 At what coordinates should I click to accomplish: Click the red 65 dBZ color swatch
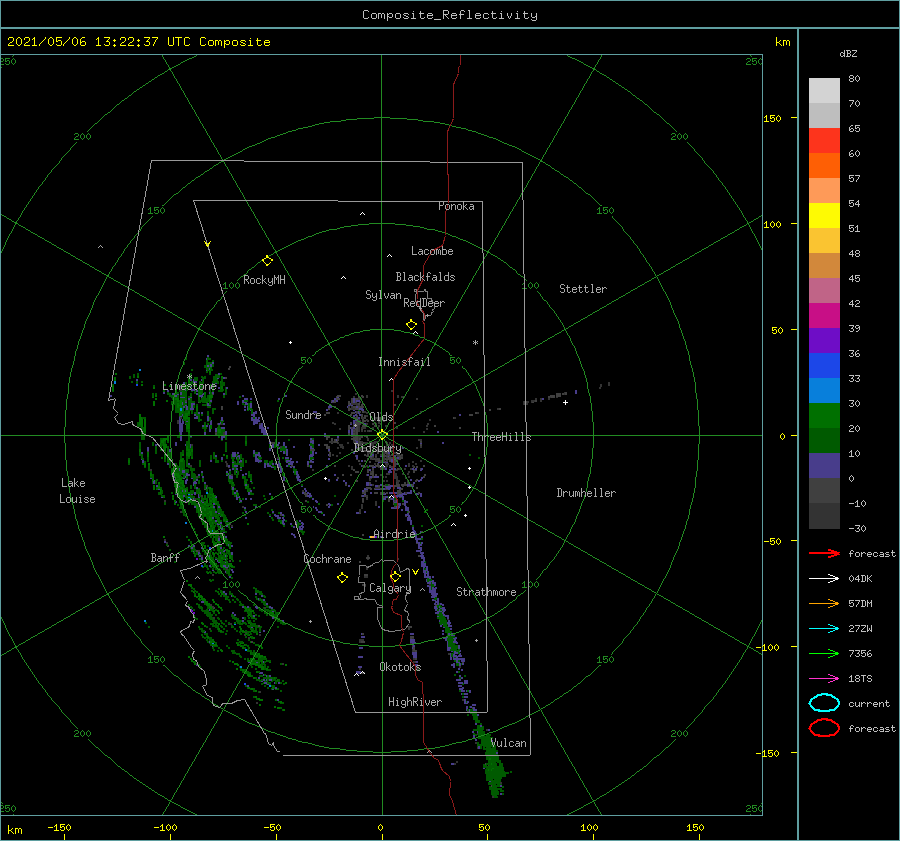pos(824,141)
